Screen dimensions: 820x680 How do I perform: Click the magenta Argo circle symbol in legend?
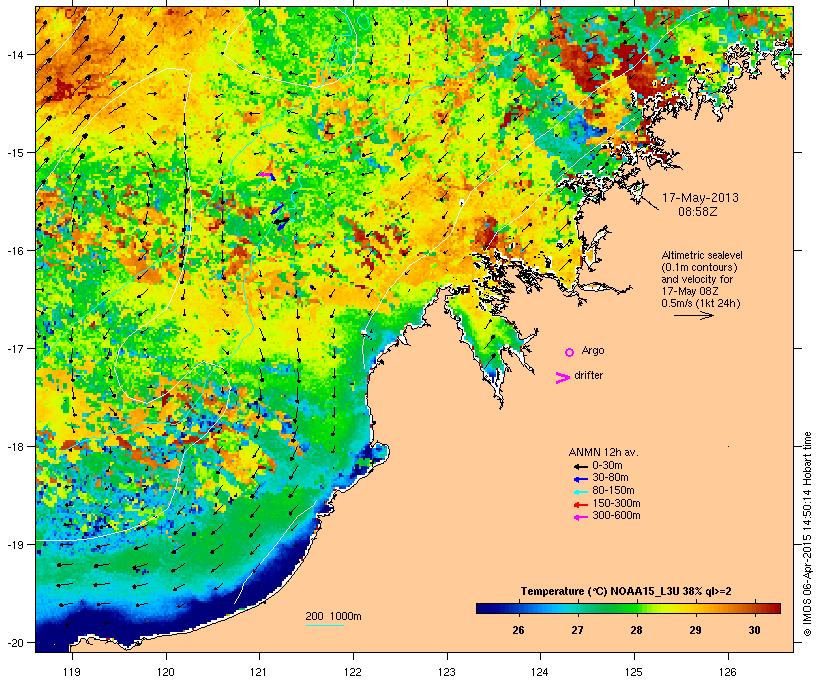[570, 352]
